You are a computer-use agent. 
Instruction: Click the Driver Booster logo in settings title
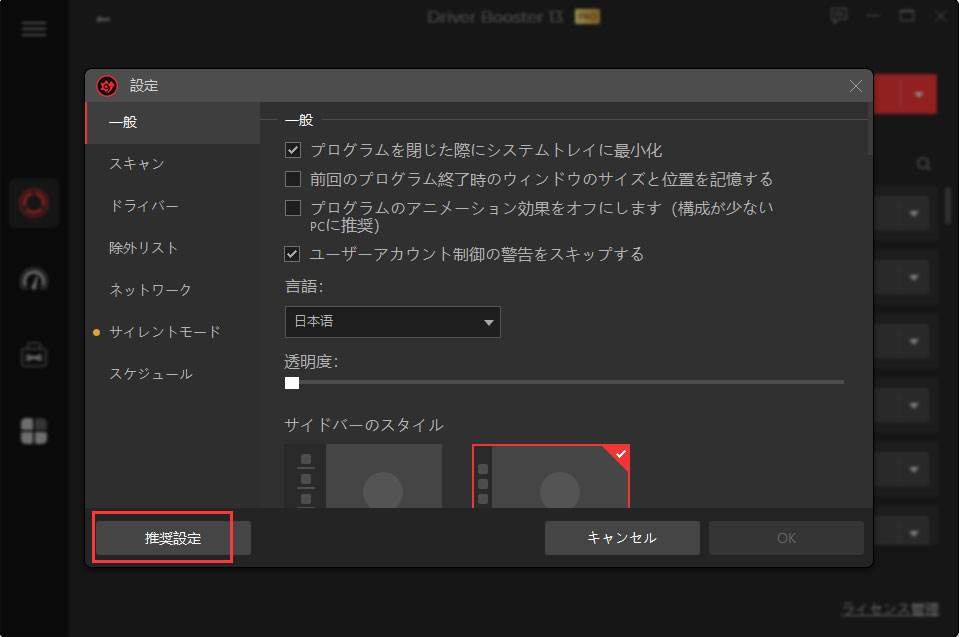[107, 86]
